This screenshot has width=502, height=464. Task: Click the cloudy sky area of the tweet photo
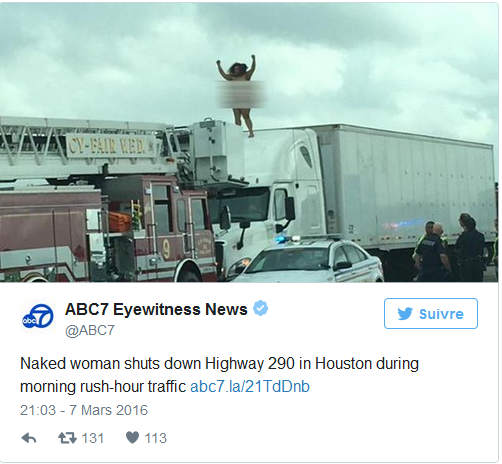(367, 60)
